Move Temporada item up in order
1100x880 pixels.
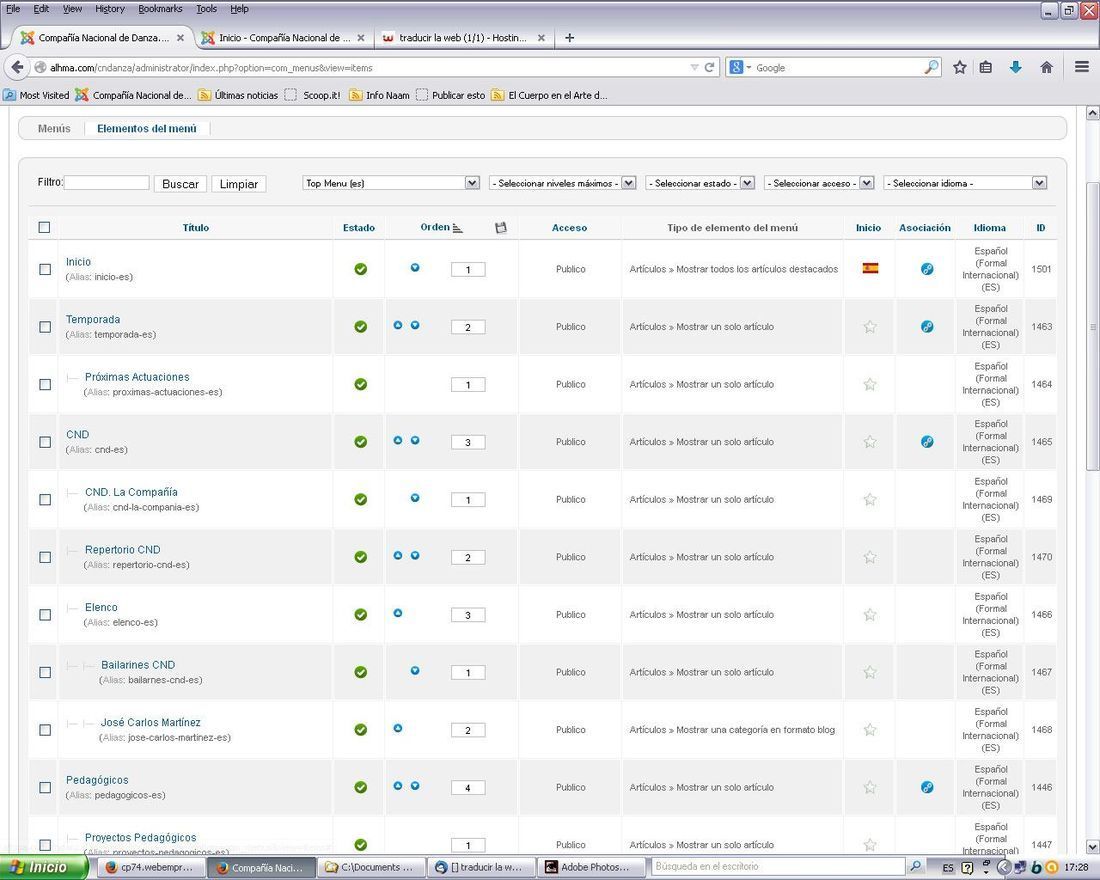coord(398,325)
